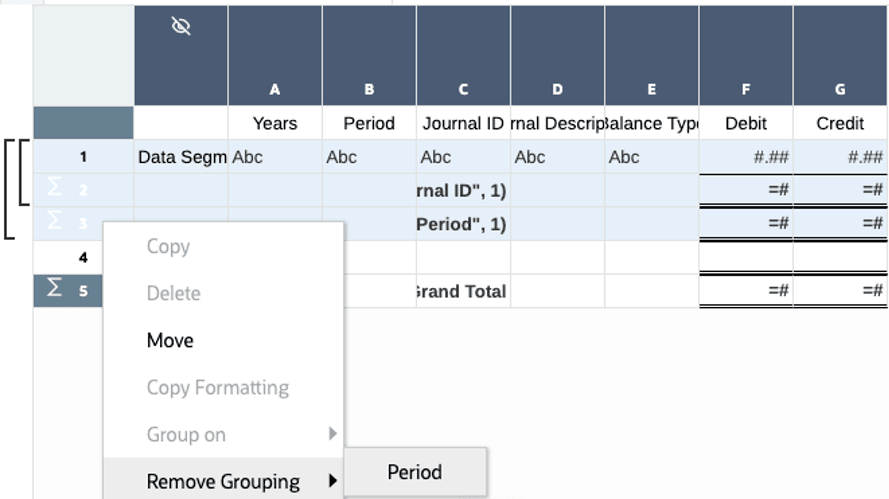
Task: Click the sigma icon on row 3
Action: click(54, 222)
